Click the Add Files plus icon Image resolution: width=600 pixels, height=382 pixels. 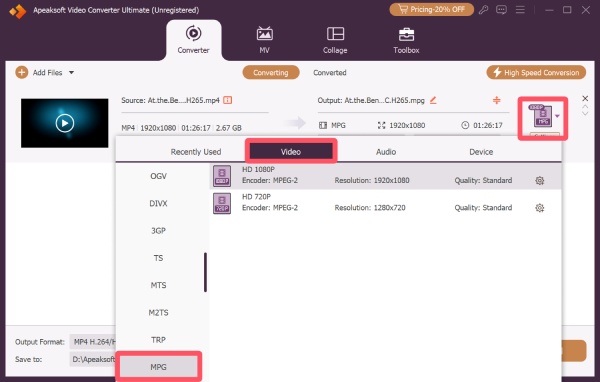(x=22, y=72)
